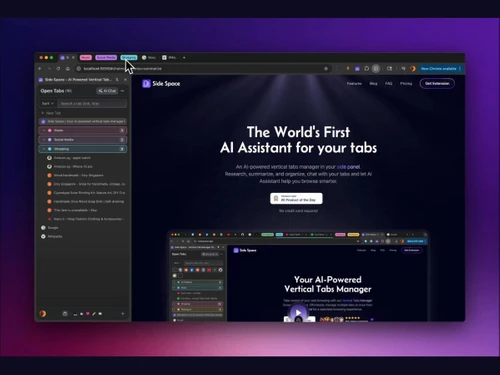Click the pink heart icon in panel footer

pyautogui.click(x=88, y=314)
